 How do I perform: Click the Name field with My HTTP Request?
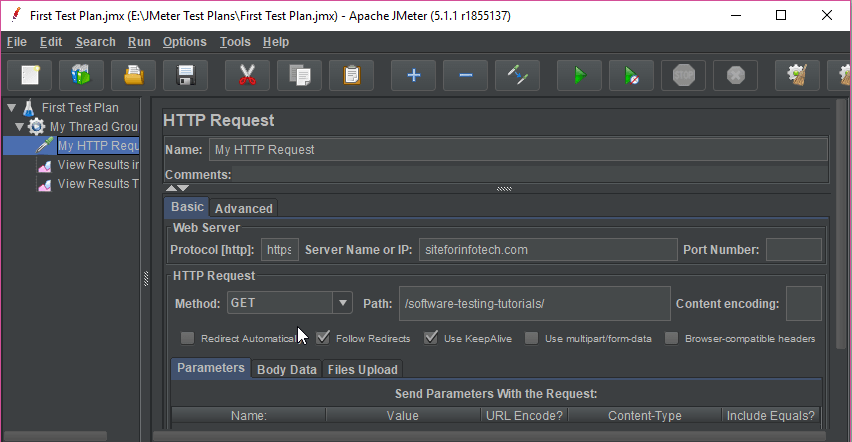pos(518,150)
